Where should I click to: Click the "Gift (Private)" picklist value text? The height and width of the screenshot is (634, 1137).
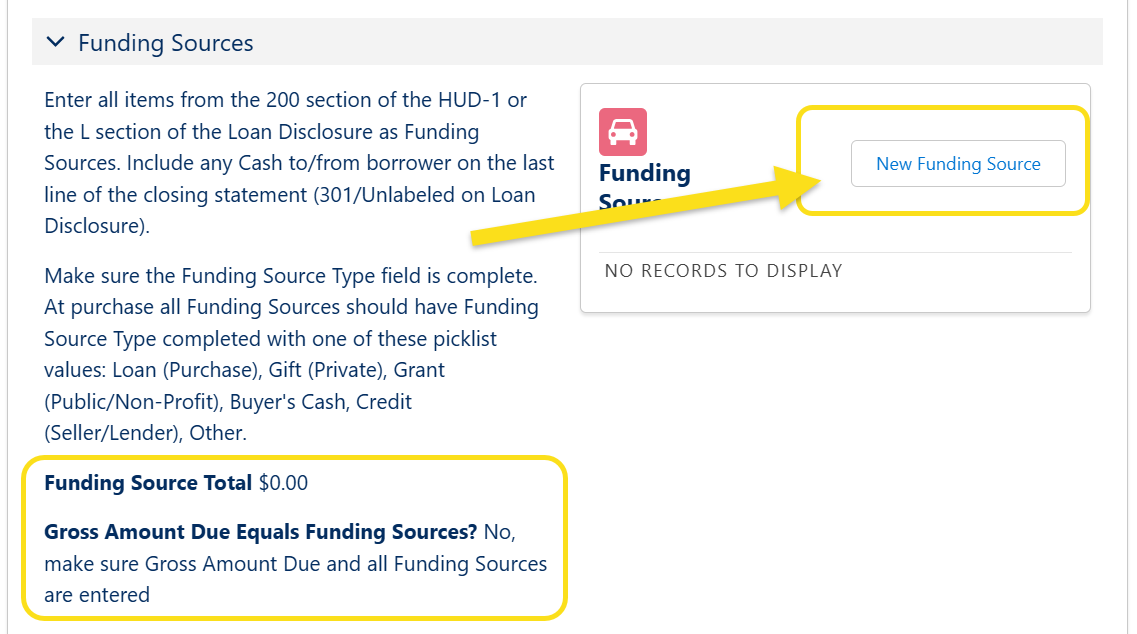326,370
